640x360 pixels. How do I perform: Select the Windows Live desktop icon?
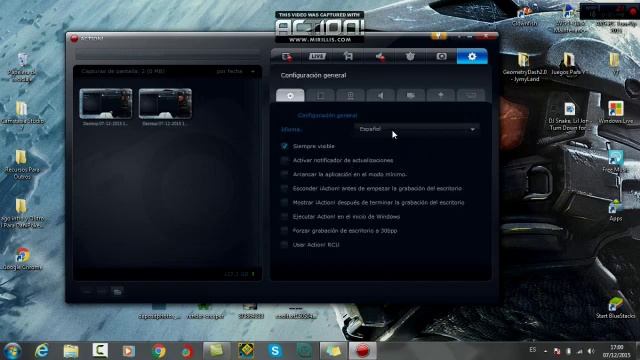(x=616, y=113)
